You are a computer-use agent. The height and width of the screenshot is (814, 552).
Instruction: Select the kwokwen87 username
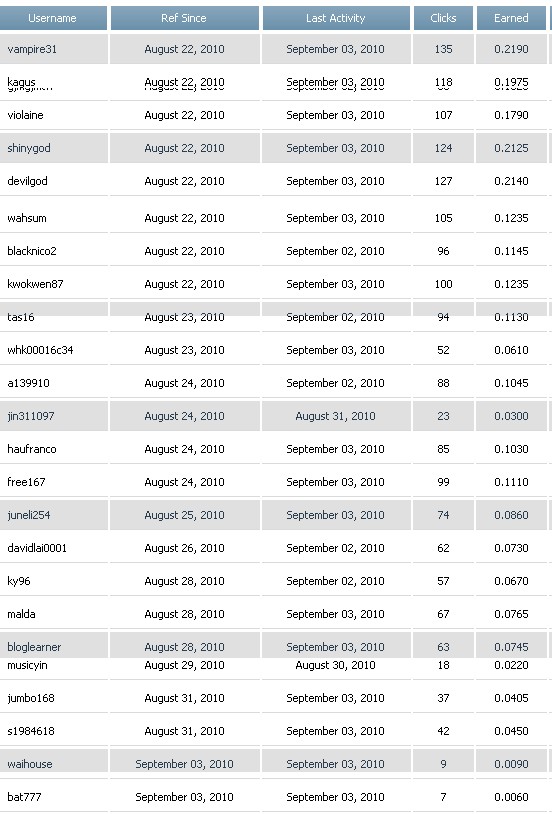pyautogui.click(x=35, y=284)
